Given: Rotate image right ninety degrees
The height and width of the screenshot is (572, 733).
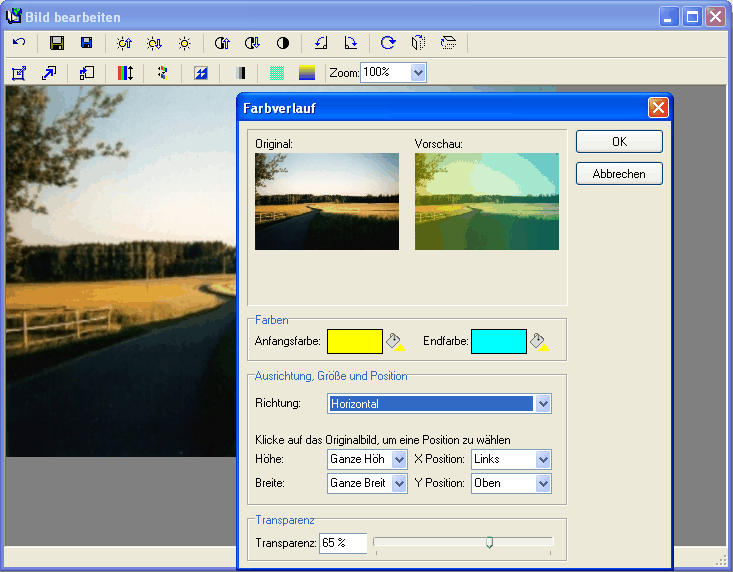Looking at the screenshot, I should (x=351, y=43).
